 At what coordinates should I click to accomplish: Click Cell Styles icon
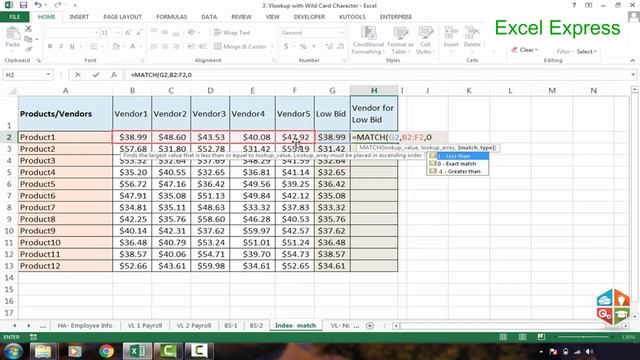click(425, 40)
